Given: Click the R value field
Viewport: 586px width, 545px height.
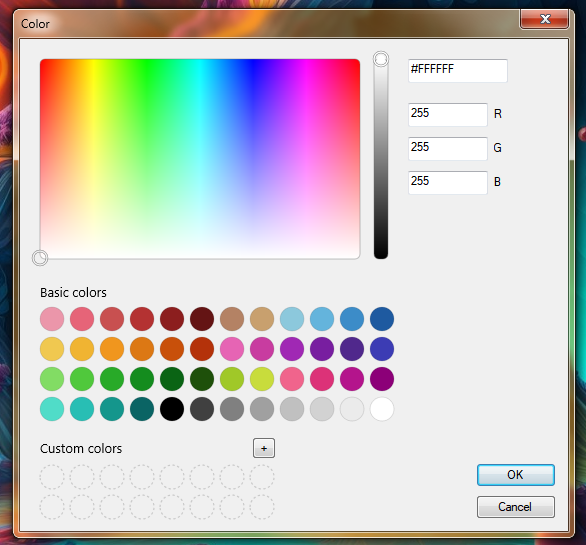Looking at the screenshot, I should tap(448, 114).
